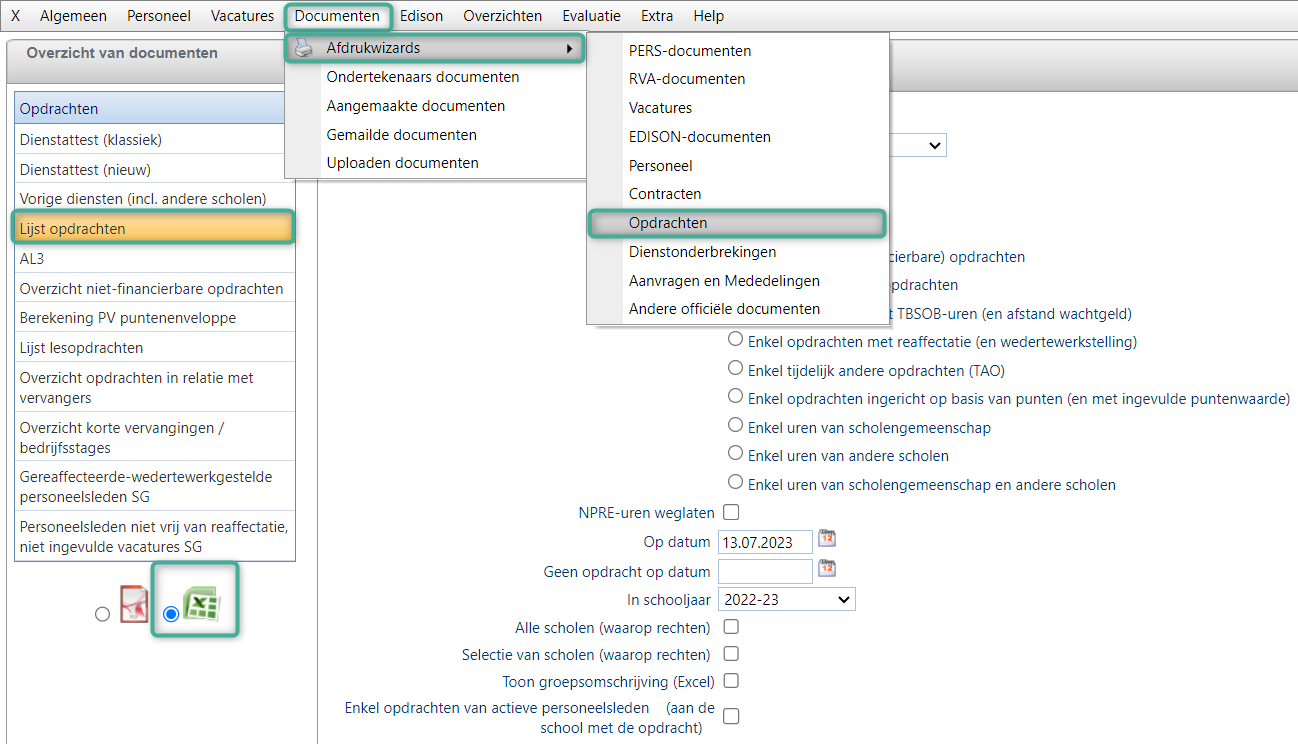The image size is (1298, 744).
Task: Click the printer icon beside Afdrukwizards
Action: pos(304,48)
